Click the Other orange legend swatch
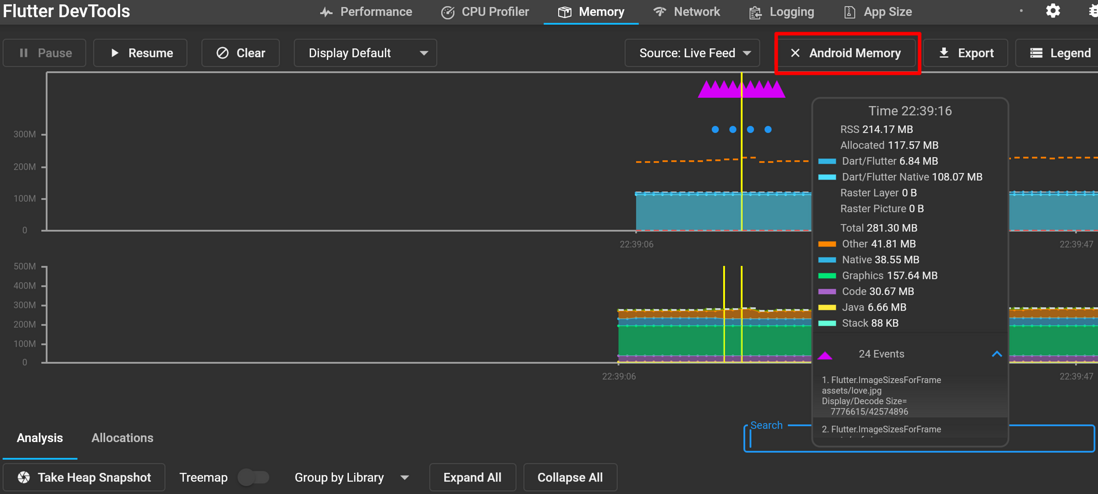The image size is (1098, 494). (827, 245)
